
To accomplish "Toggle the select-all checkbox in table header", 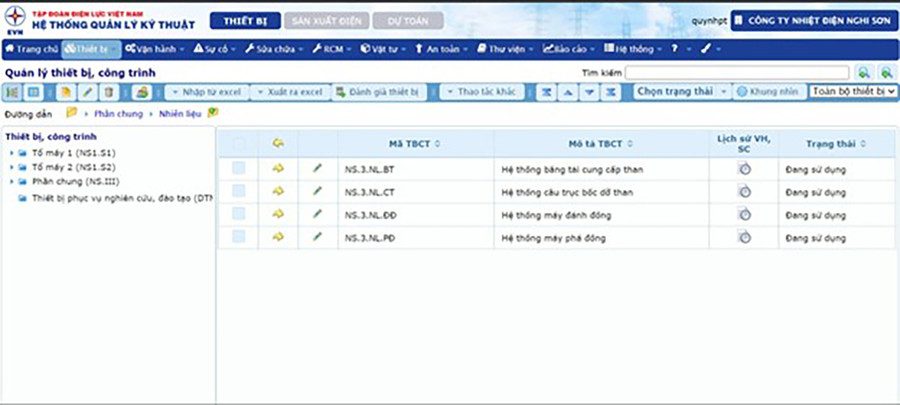I will [238, 145].
